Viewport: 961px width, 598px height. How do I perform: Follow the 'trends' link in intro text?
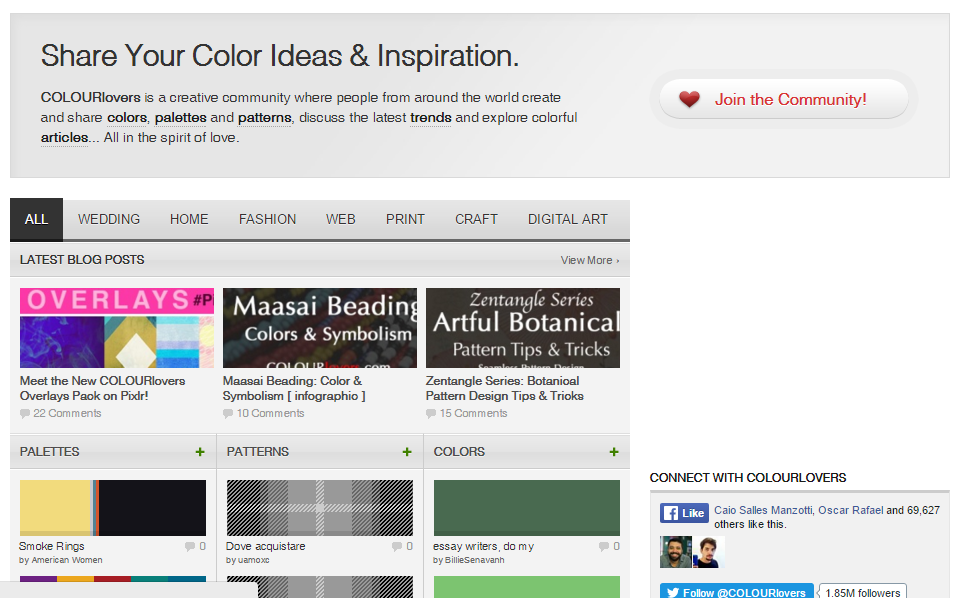click(x=430, y=118)
